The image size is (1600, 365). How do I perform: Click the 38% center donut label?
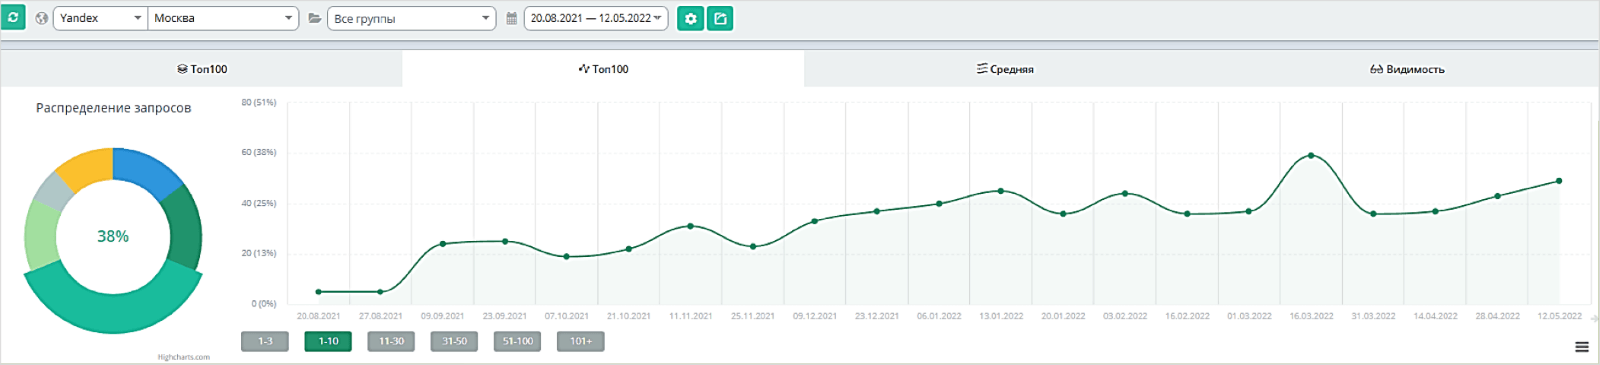113,236
